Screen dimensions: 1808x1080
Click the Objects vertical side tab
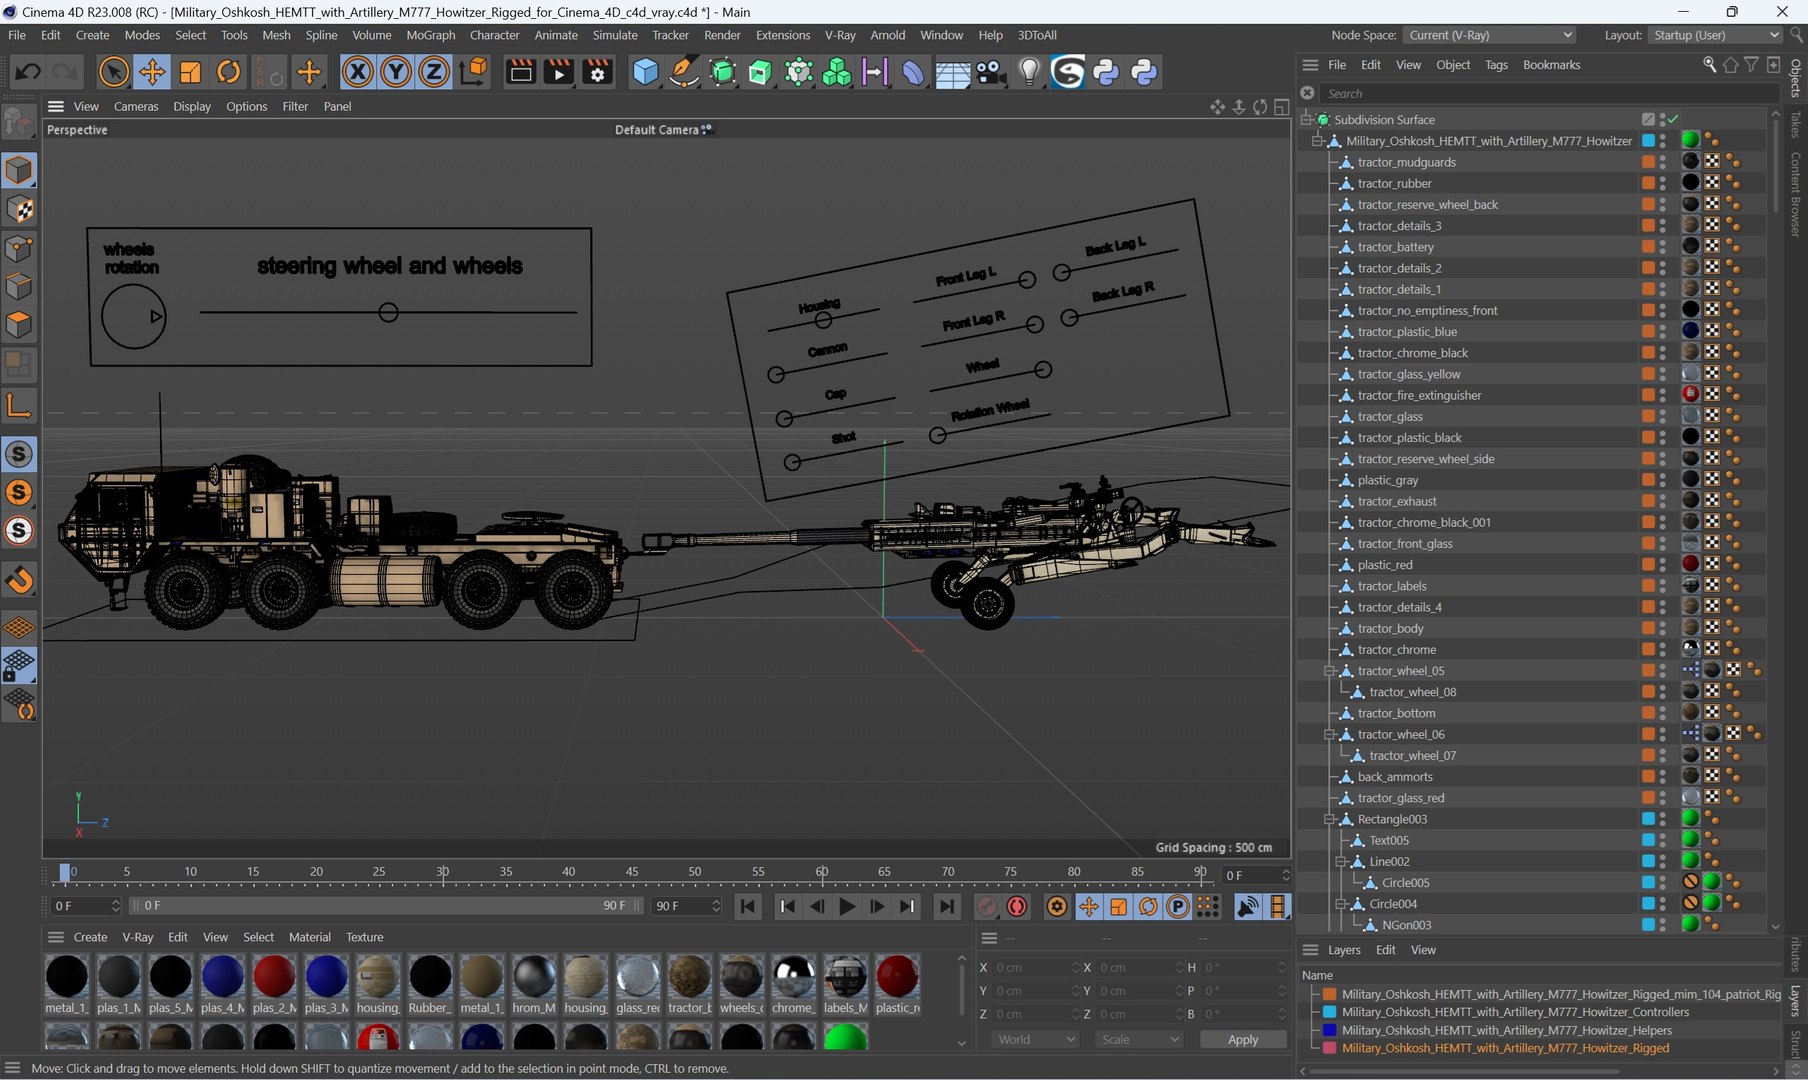[x=1796, y=78]
